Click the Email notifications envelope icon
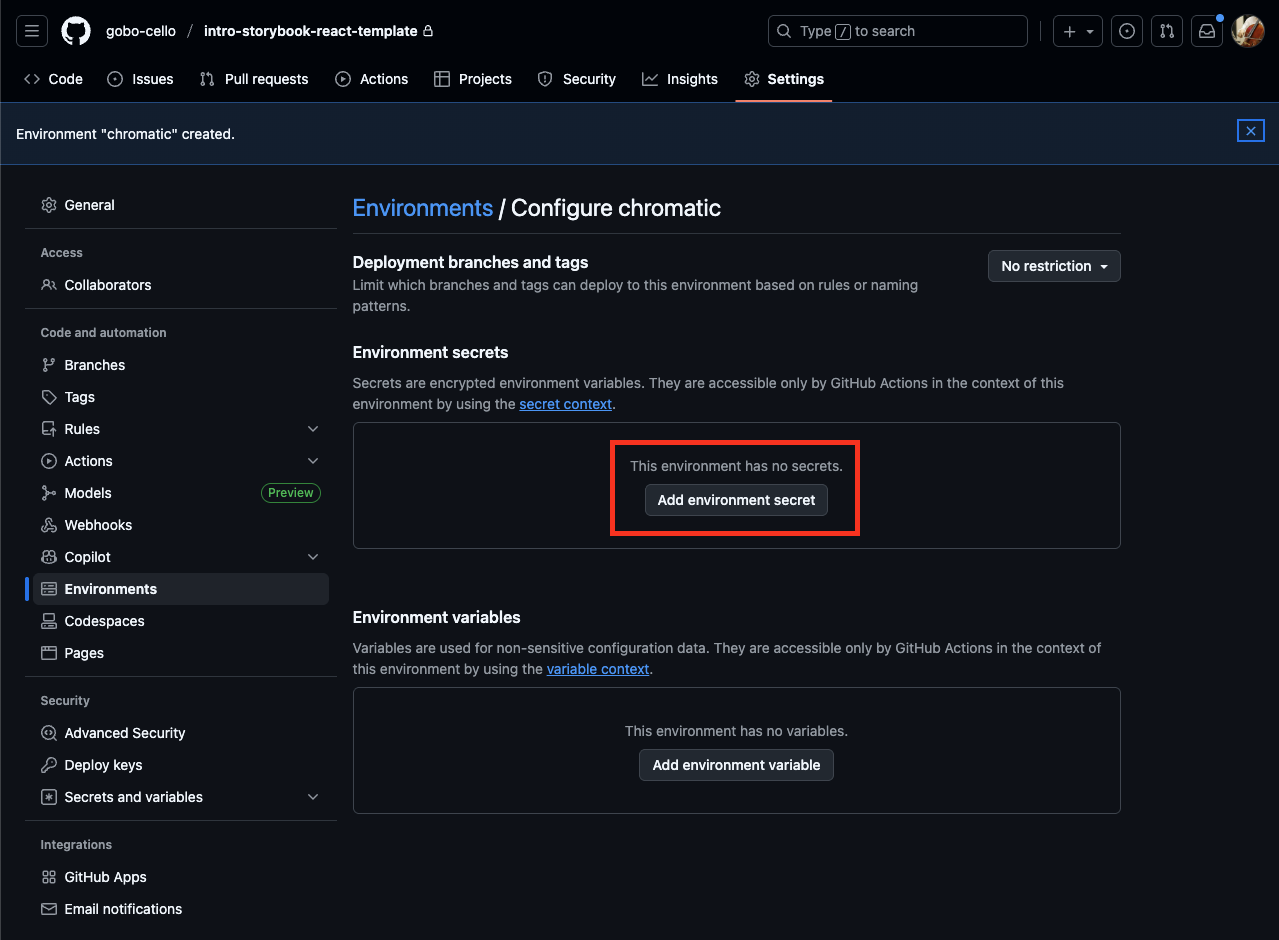 49,909
